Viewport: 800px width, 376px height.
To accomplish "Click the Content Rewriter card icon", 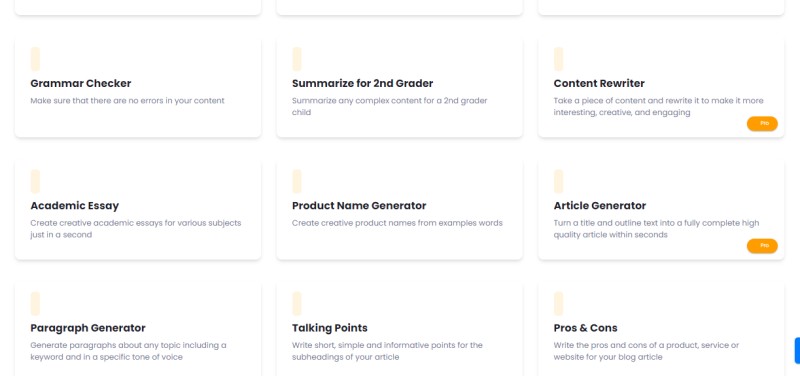I will pos(559,59).
